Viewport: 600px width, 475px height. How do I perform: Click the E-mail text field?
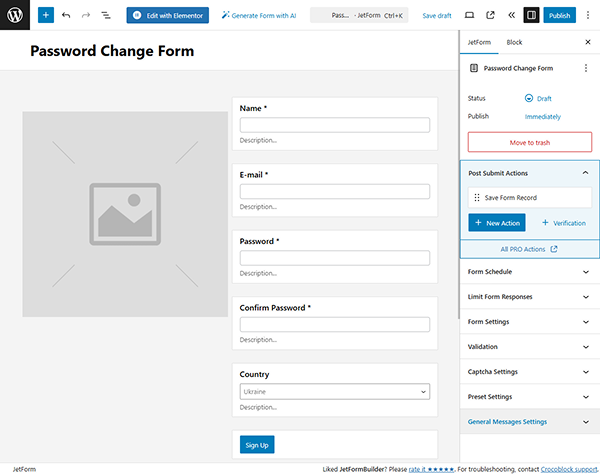[x=335, y=191]
